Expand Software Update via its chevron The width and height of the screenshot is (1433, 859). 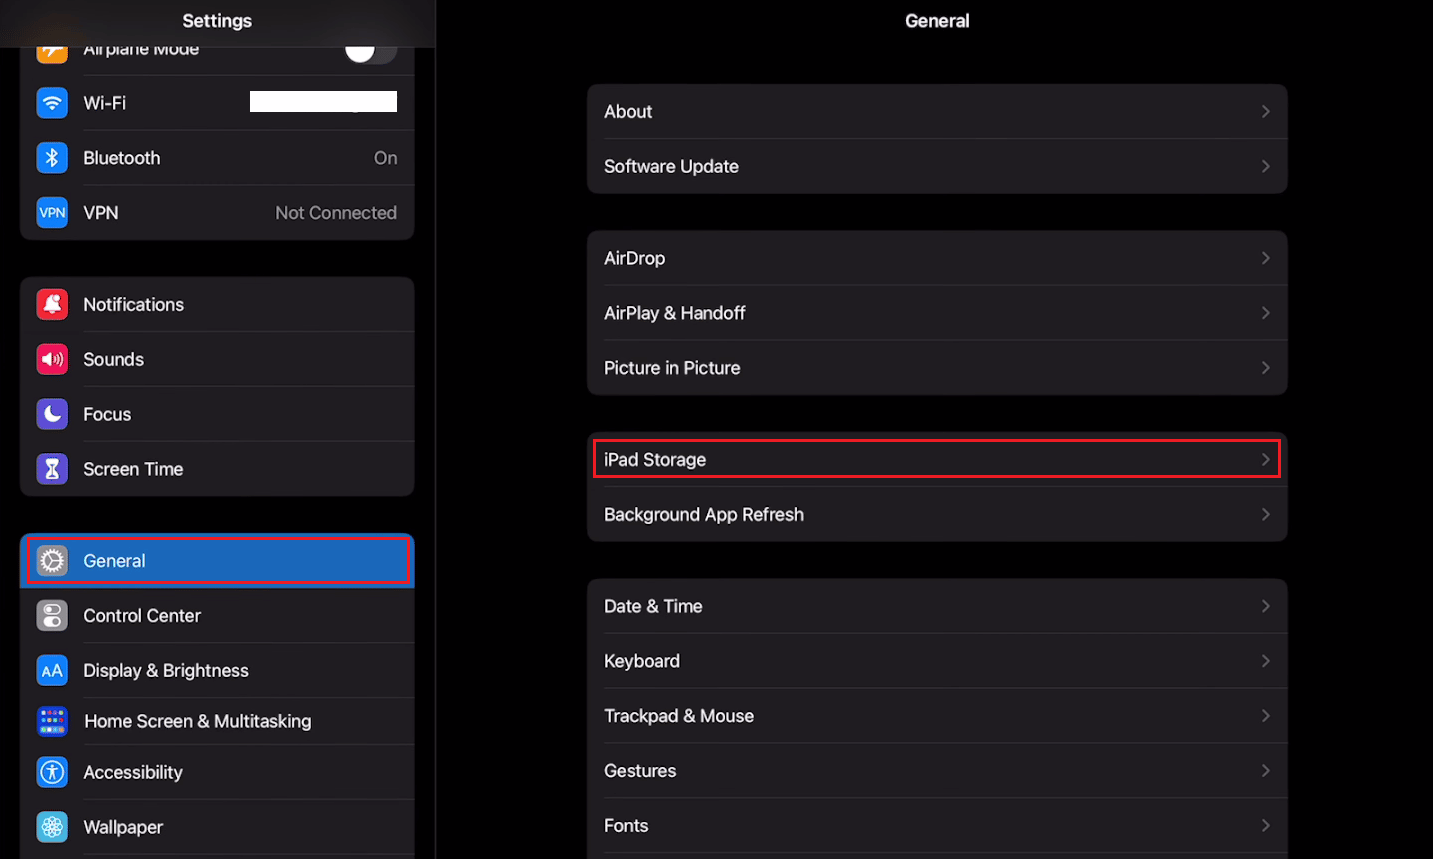(x=1265, y=166)
